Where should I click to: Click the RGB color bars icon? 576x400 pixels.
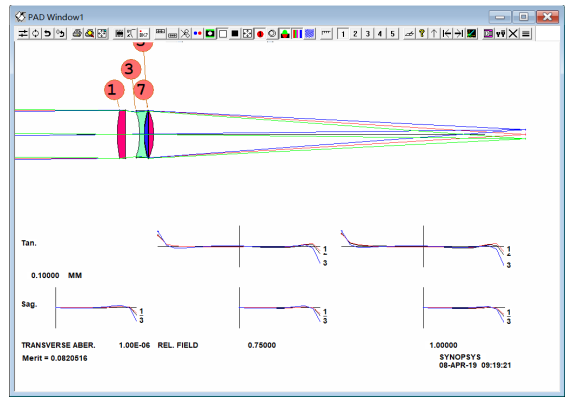[297, 34]
